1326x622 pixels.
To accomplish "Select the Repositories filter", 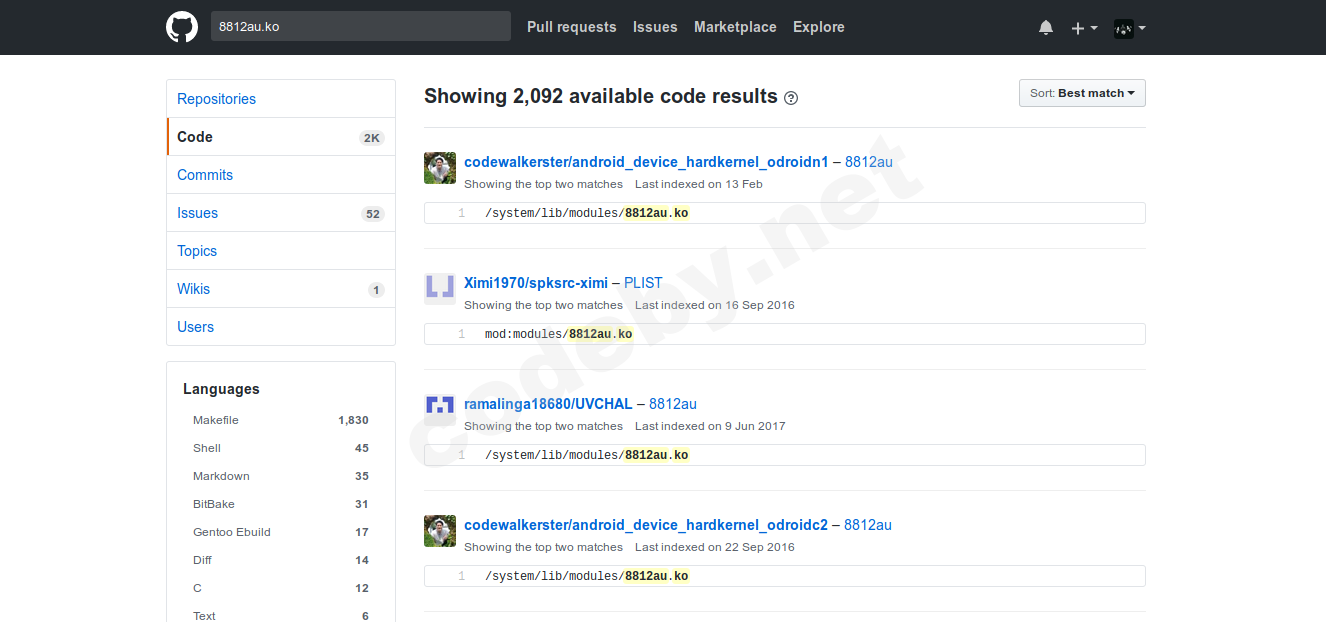I will point(216,99).
